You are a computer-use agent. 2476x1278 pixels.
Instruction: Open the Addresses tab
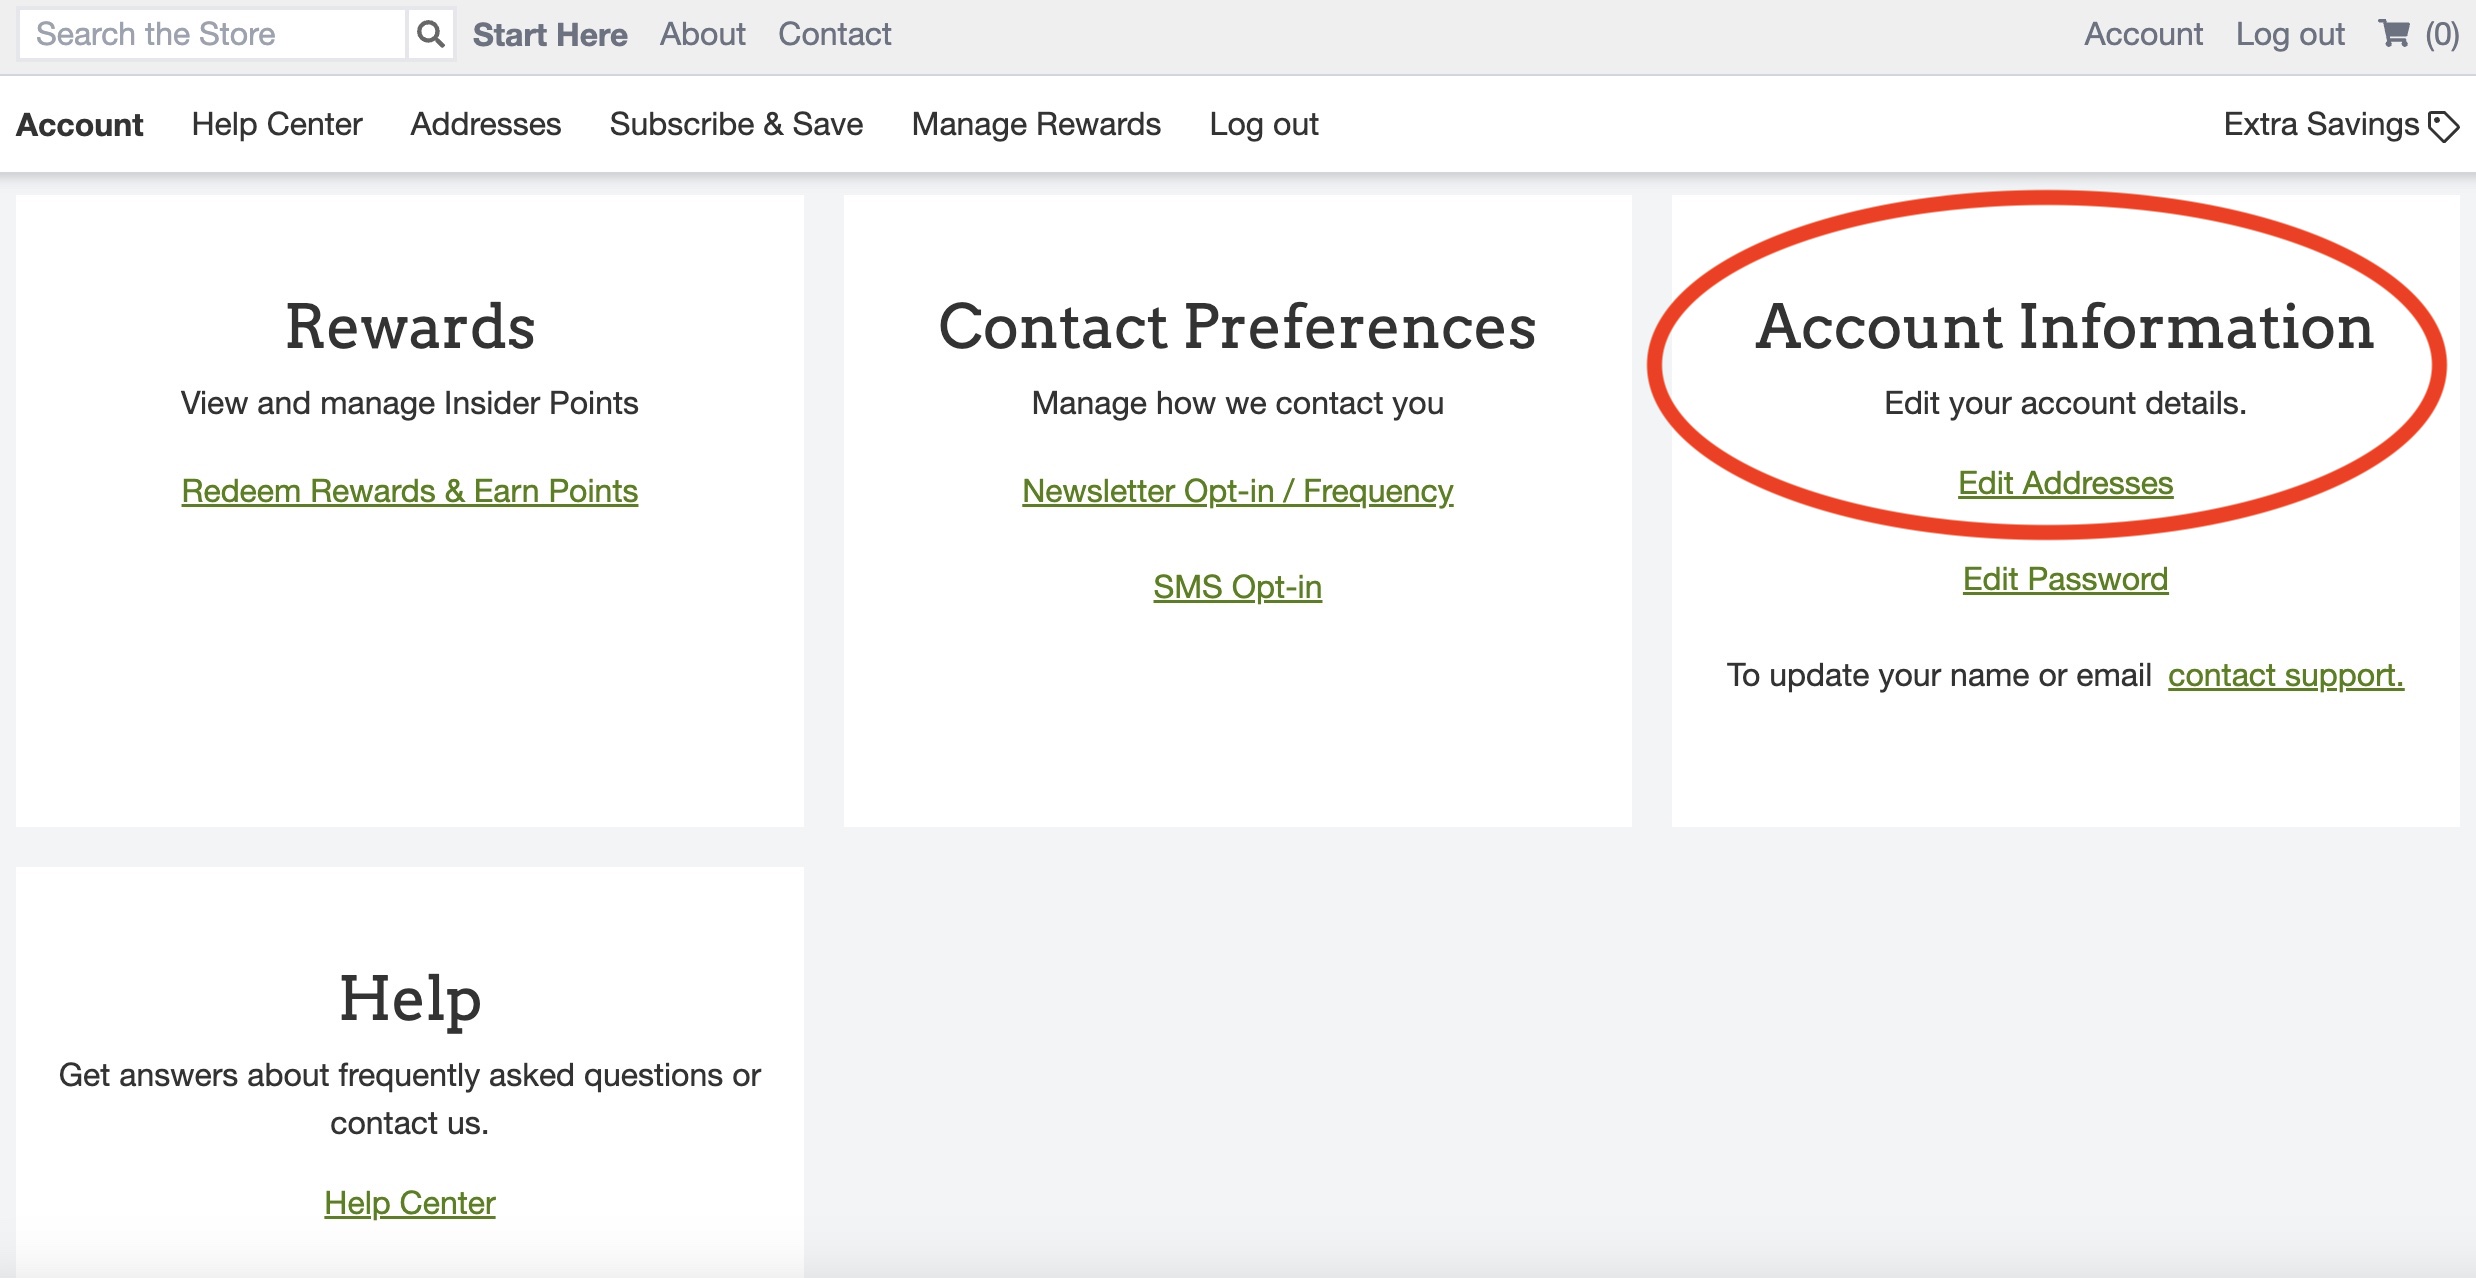coord(485,124)
